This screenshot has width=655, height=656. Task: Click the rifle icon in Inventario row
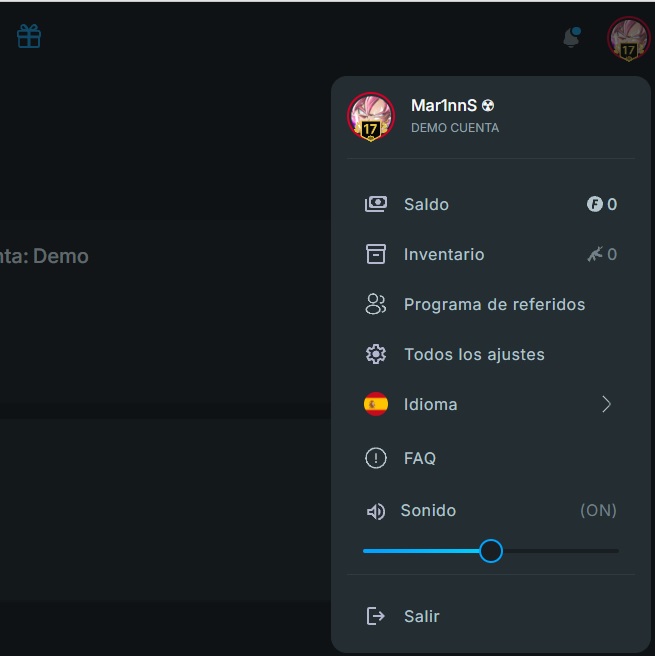click(x=595, y=254)
